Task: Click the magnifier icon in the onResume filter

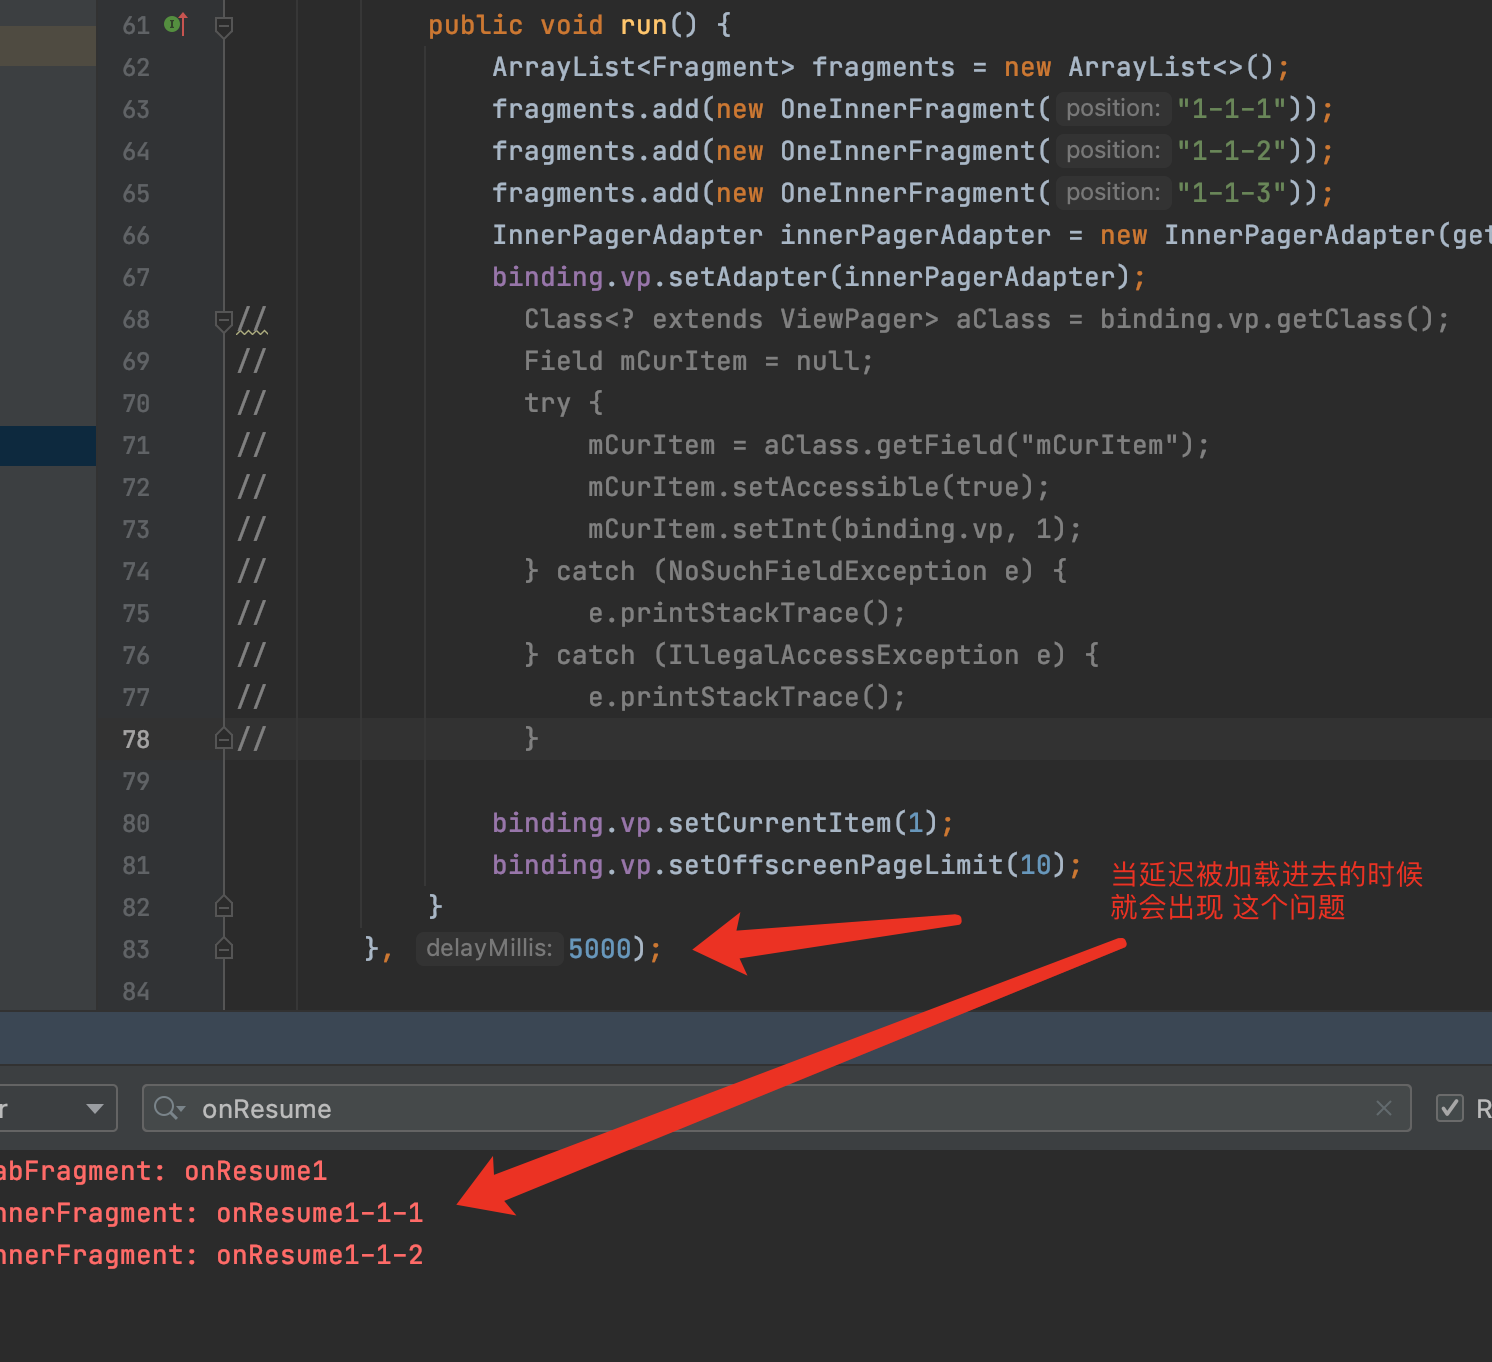Action: (169, 1108)
